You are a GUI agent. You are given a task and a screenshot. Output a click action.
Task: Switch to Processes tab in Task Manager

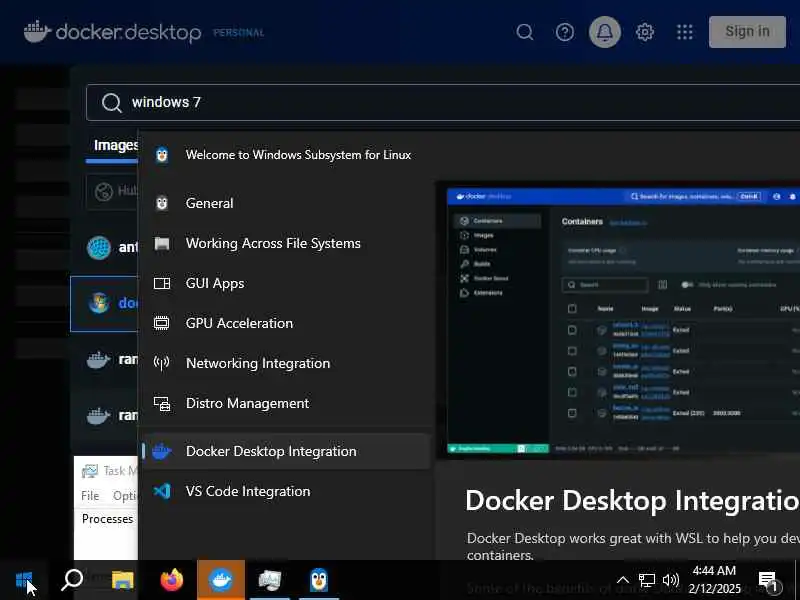[107, 519]
